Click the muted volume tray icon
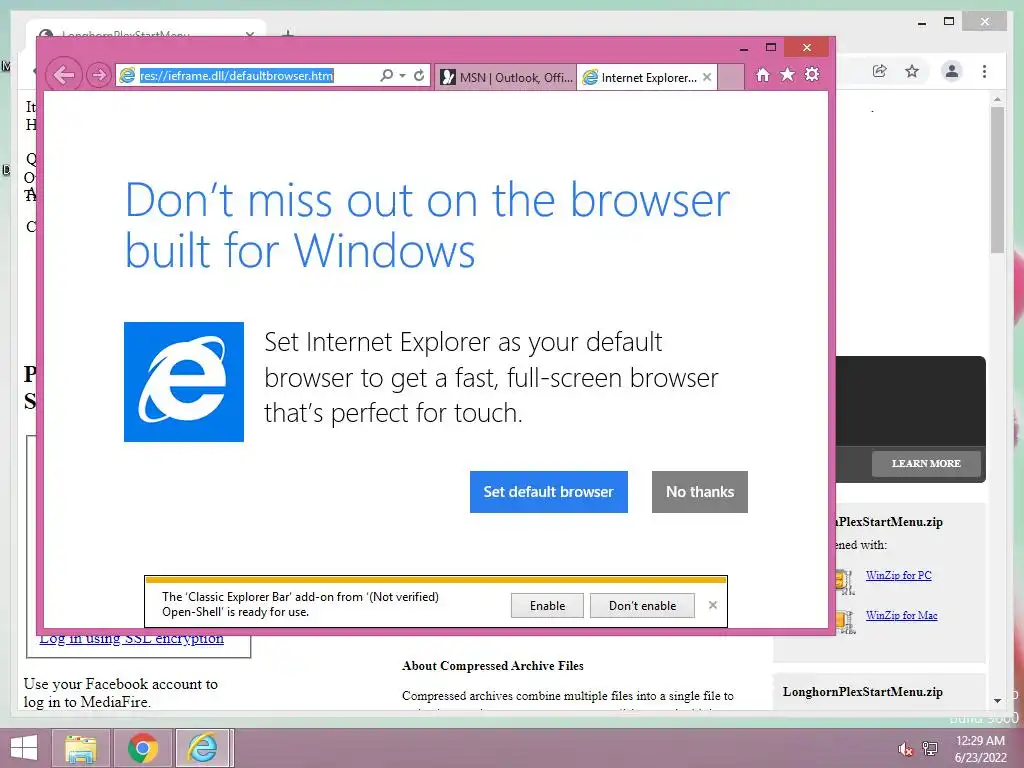This screenshot has width=1024, height=768. pos(905,749)
